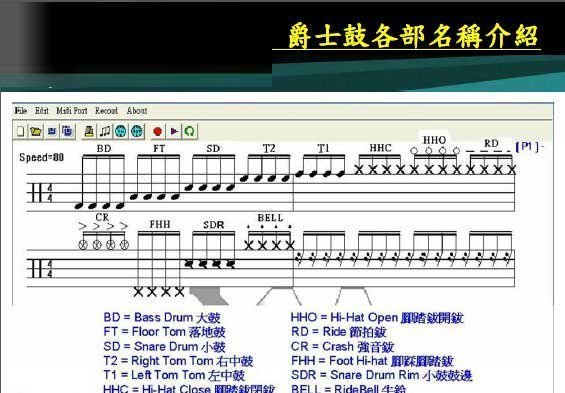This screenshot has width=565, height=393.
Task: Click the first teal MIDI port icon
Action: tap(121, 131)
